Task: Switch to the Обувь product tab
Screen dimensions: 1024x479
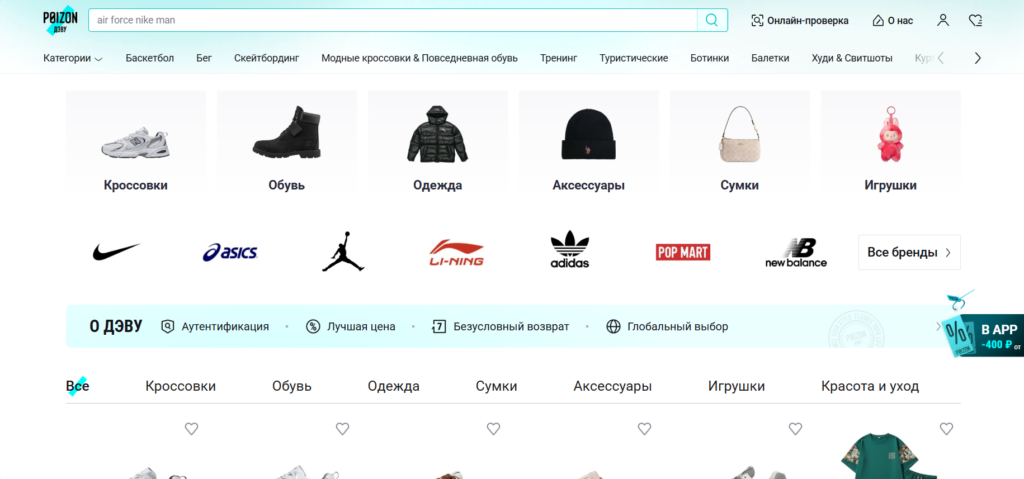Action: point(292,386)
